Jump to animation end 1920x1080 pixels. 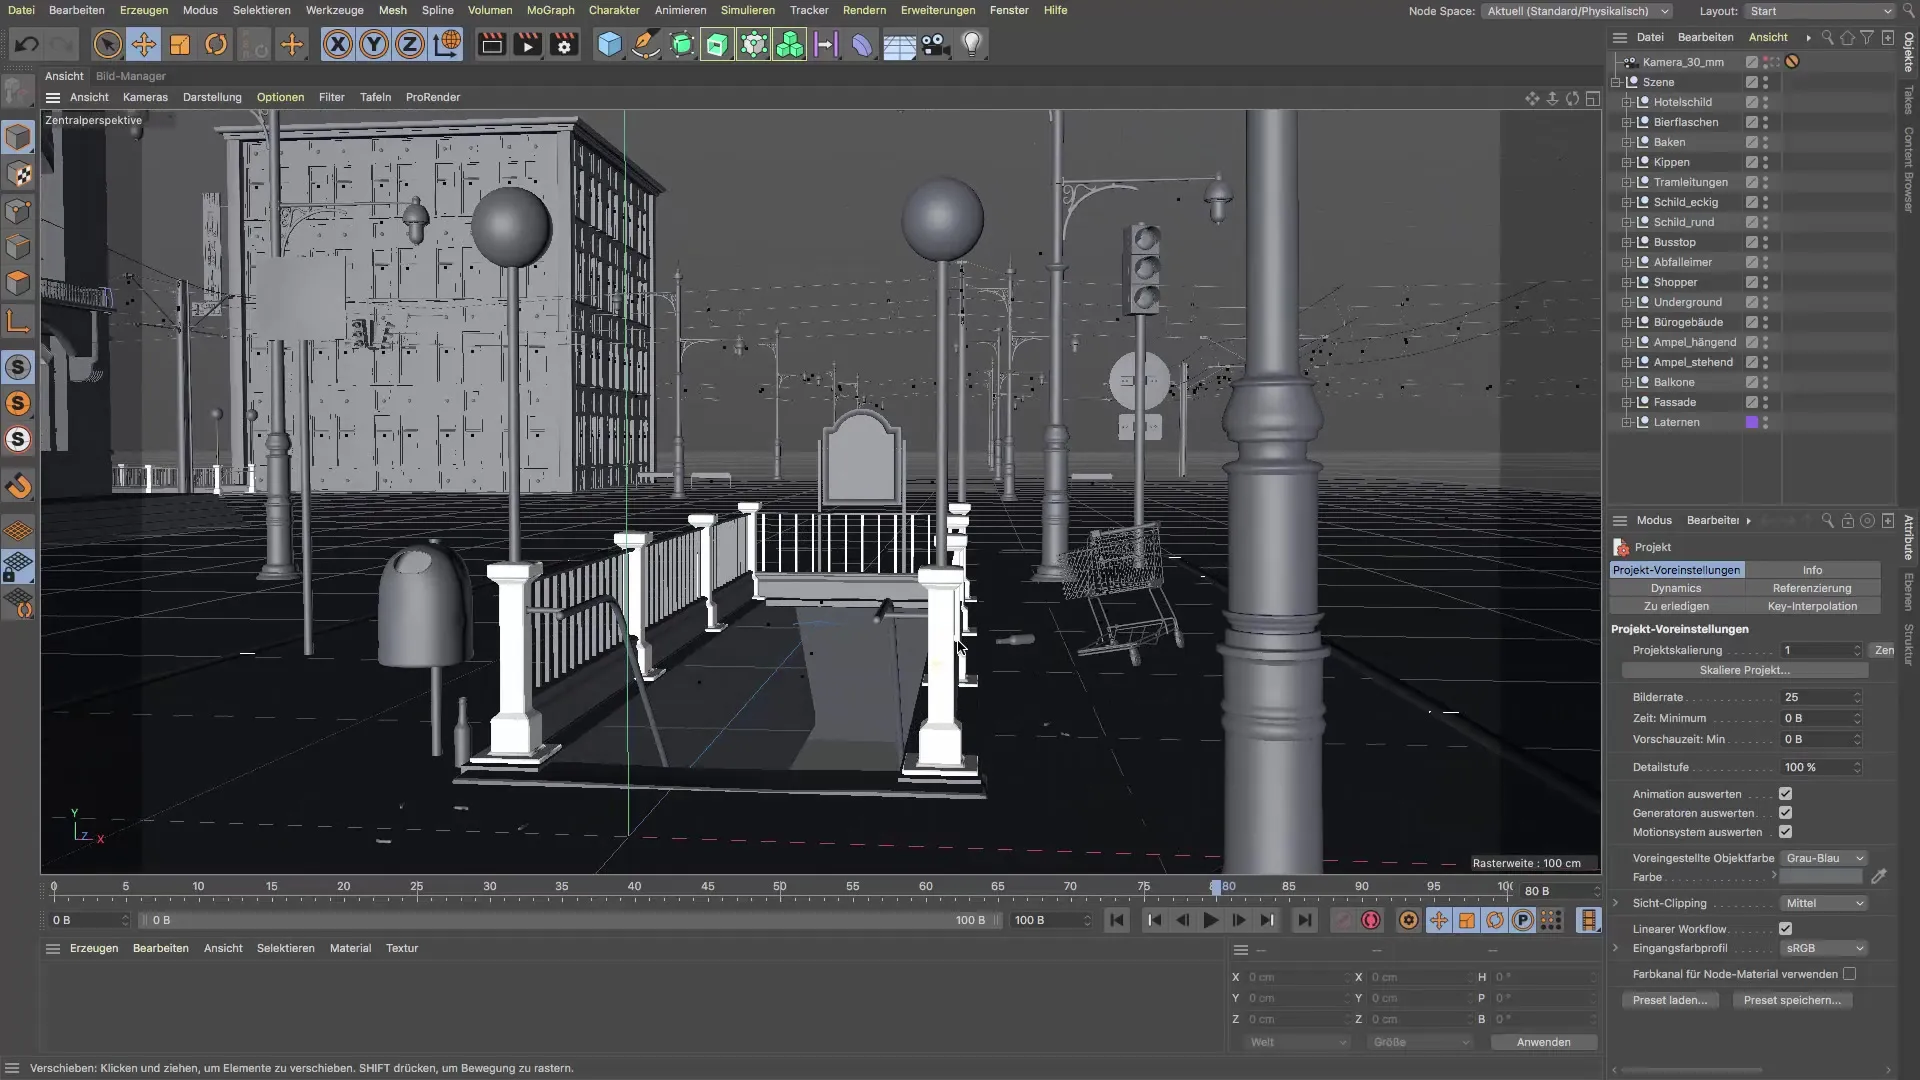(1304, 920)
